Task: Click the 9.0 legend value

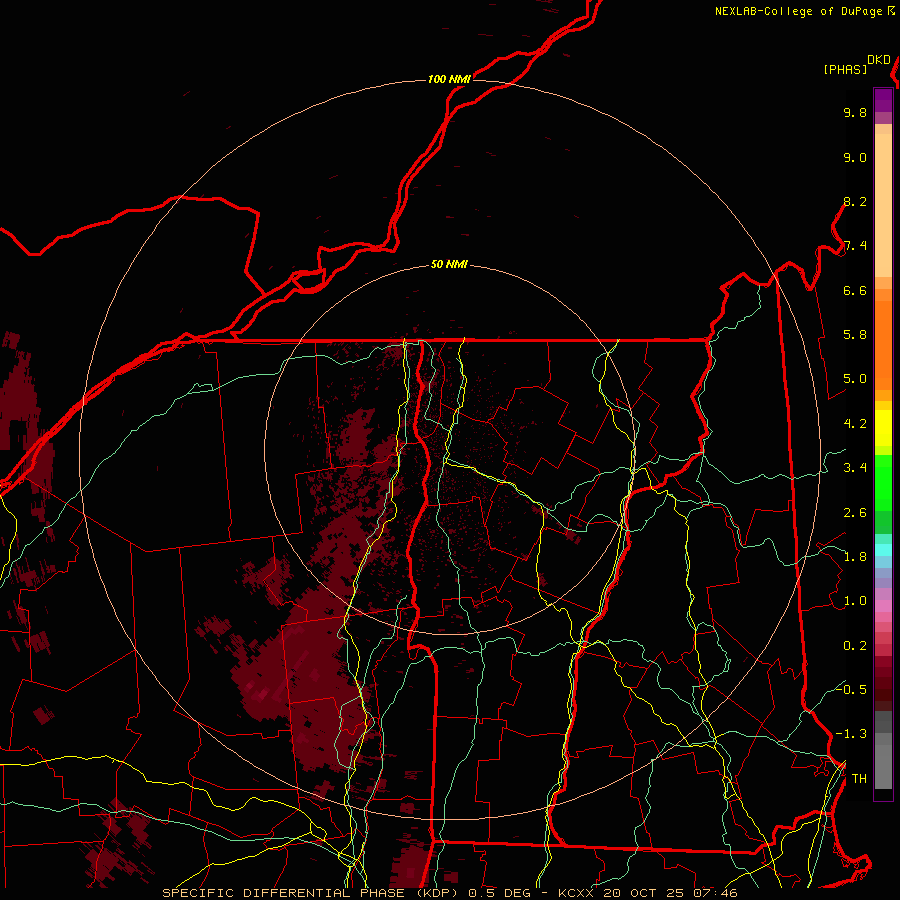Action: coord(855,157)
